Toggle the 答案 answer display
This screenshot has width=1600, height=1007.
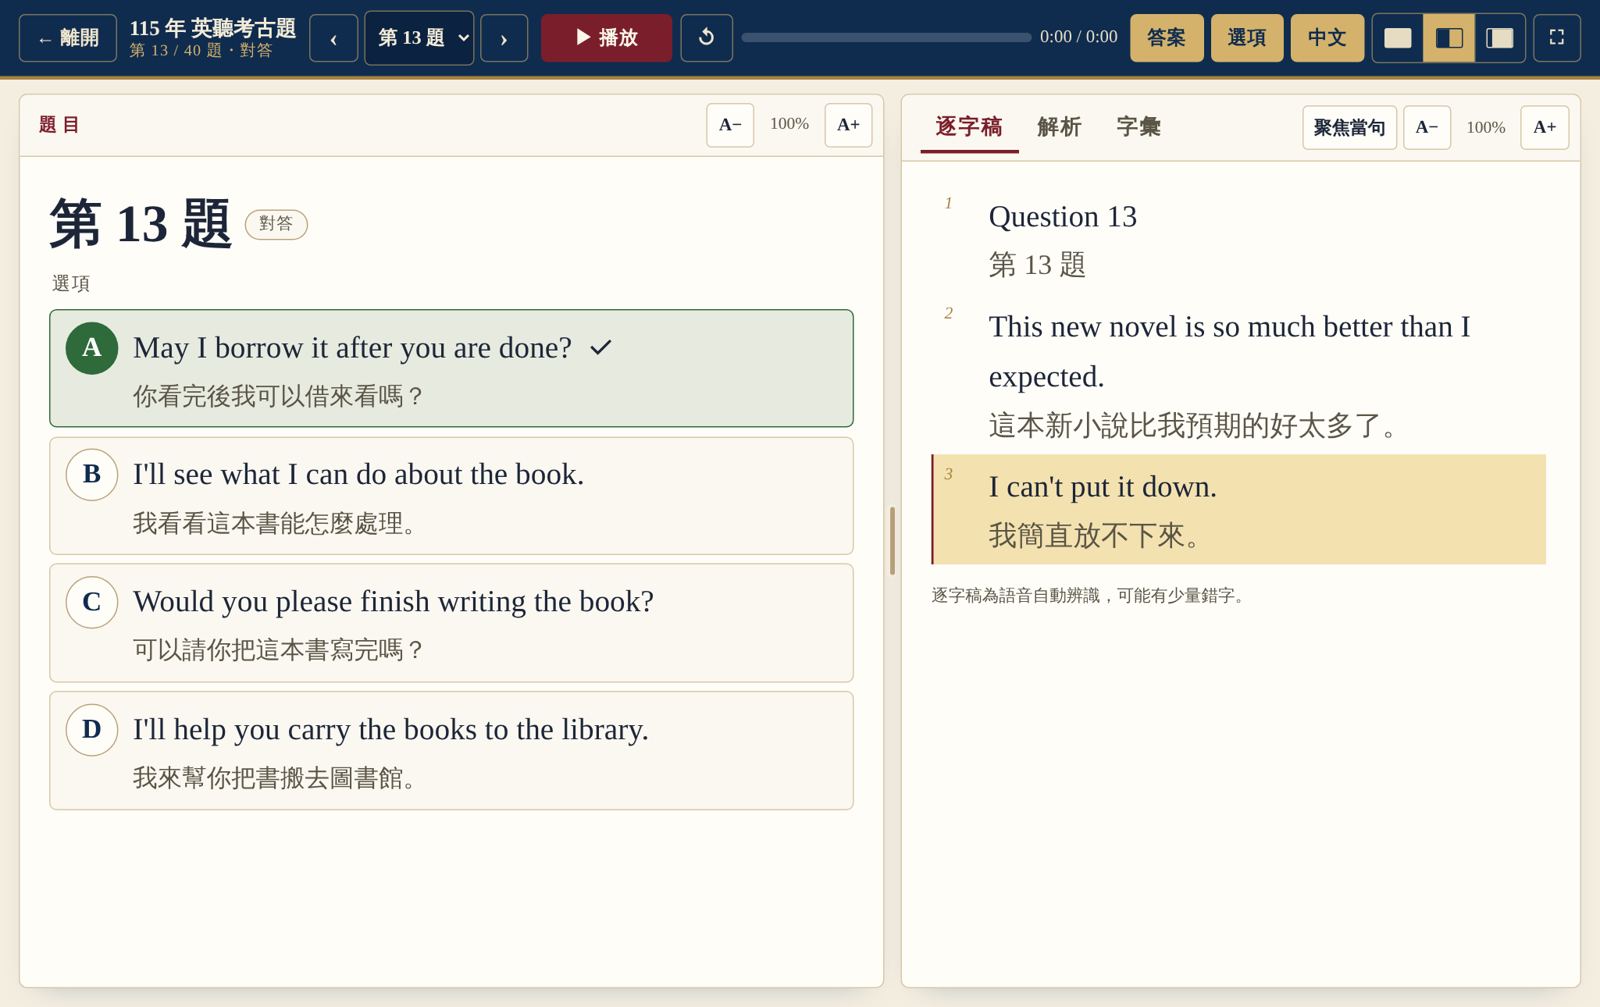pos(1167,38)
